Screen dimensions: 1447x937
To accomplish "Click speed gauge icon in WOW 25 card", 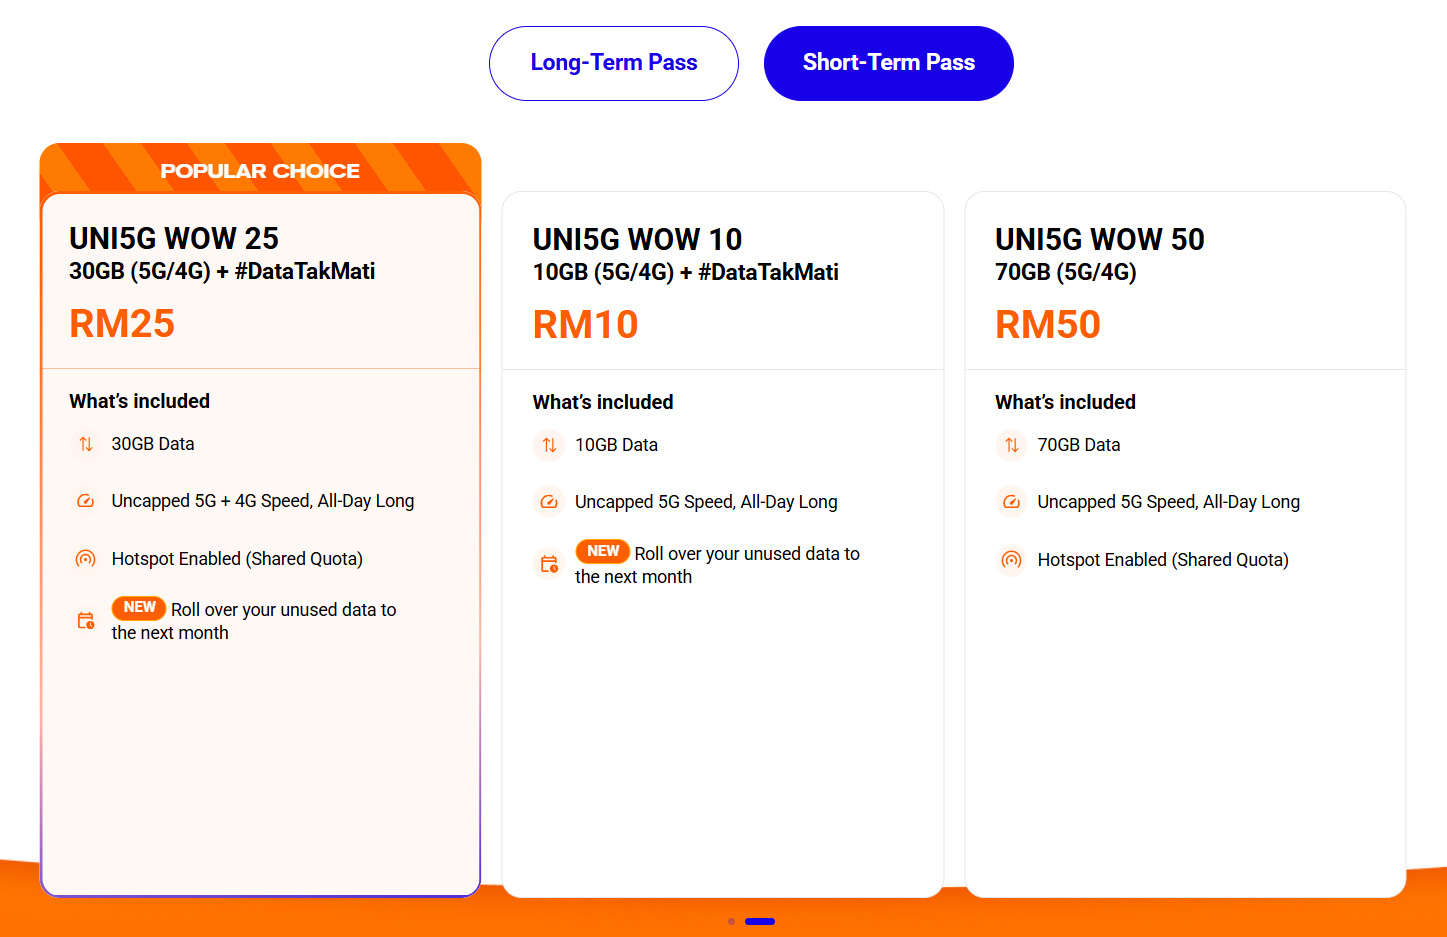I will (x=86, y=501).
